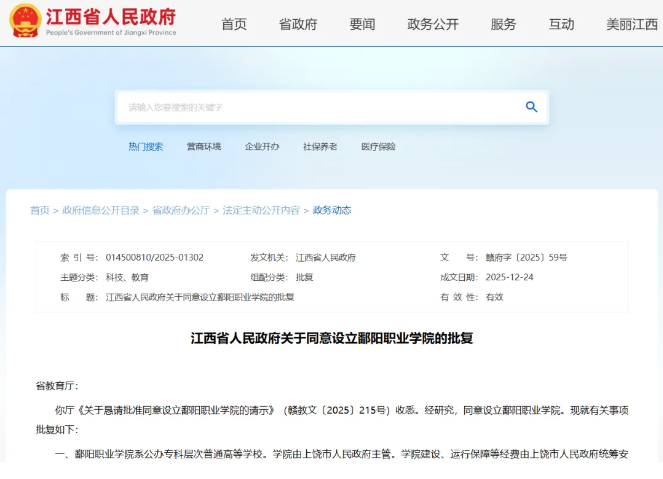Image resolution: width=663 pixels, height=479 pixels.
Task: Select 政务公开 in the top menu
Action: click(x=433, y=24)
